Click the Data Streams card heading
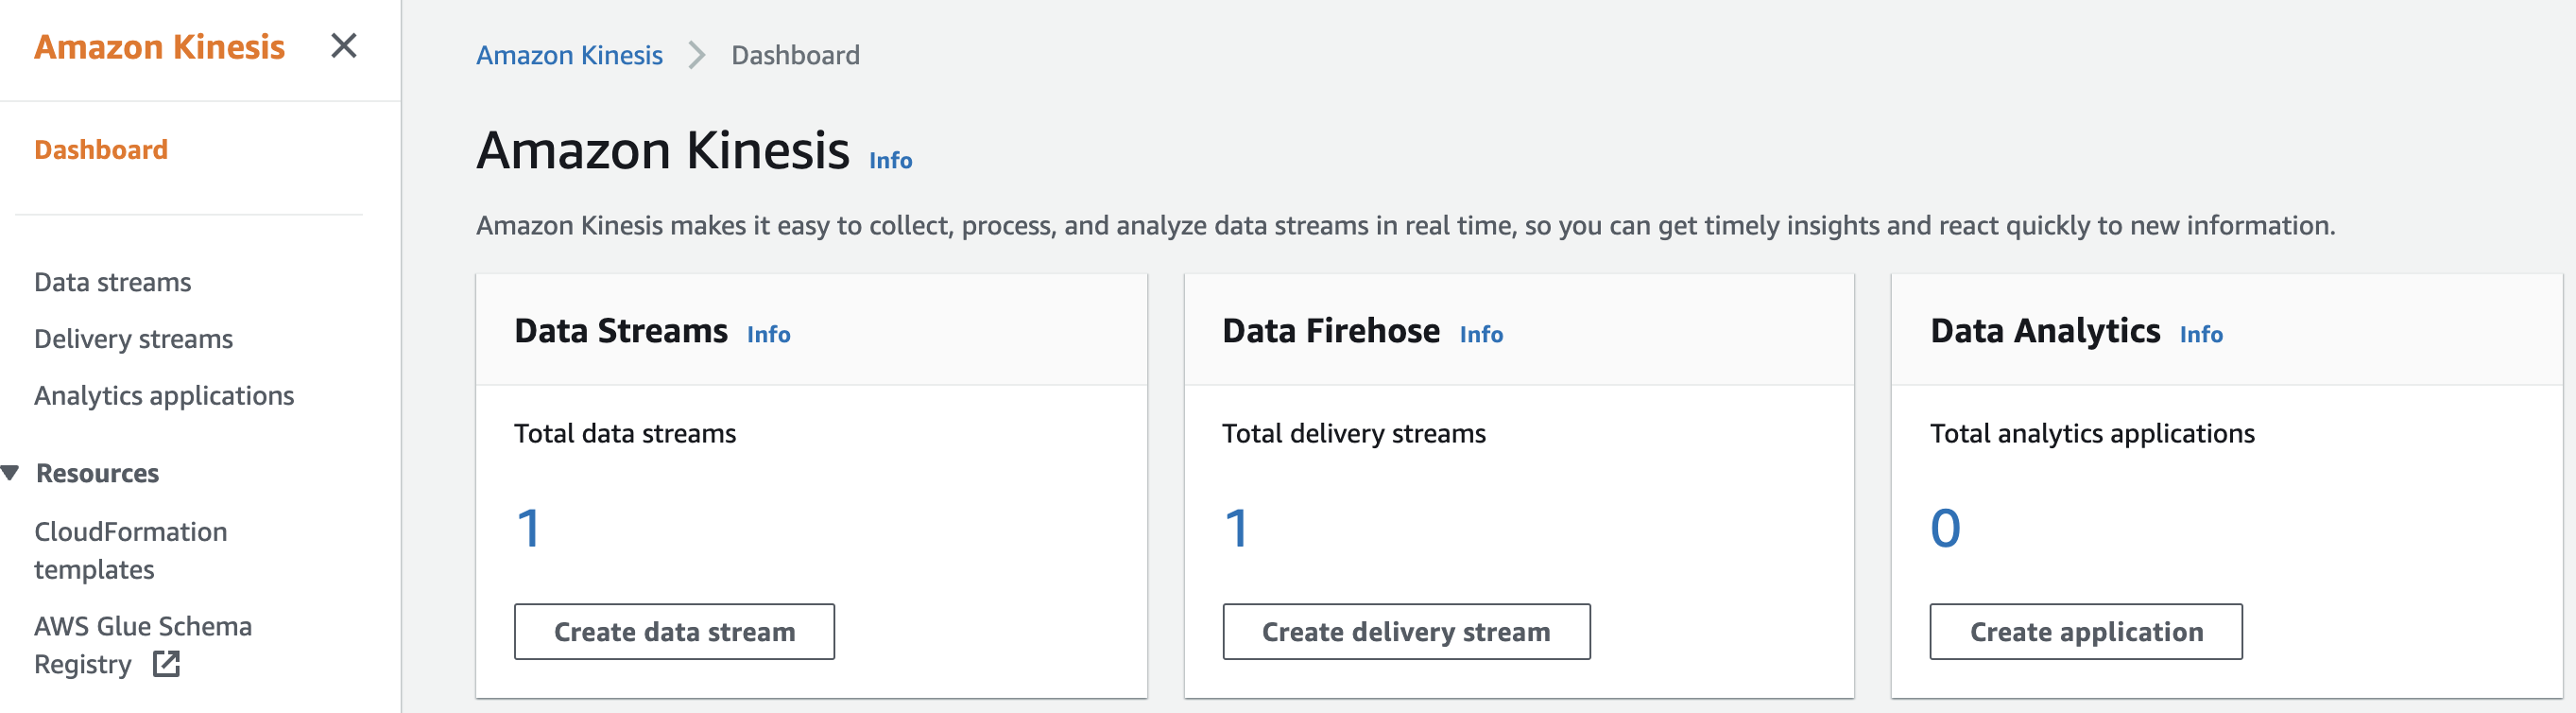Screen dimensions: 2576x713 tap(621, 331)
